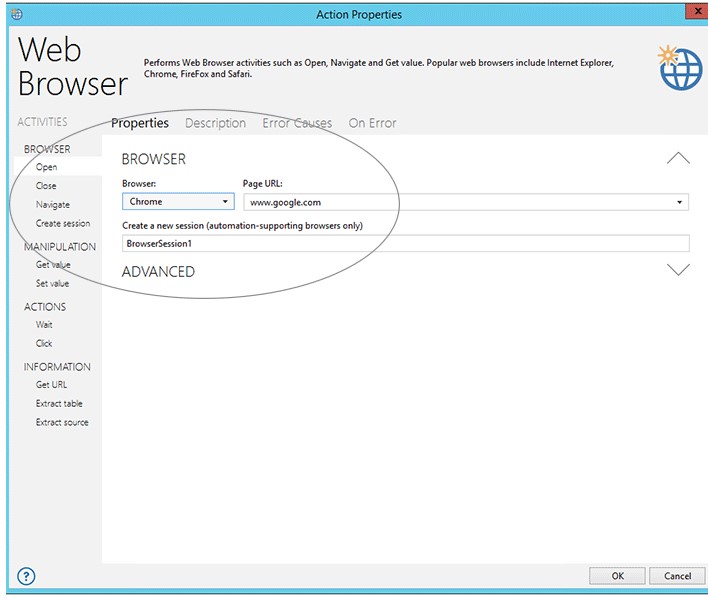Click the BROWSER group heading in sidebar
This screenshot has width=708, height=600.
(x=47, y=149)
